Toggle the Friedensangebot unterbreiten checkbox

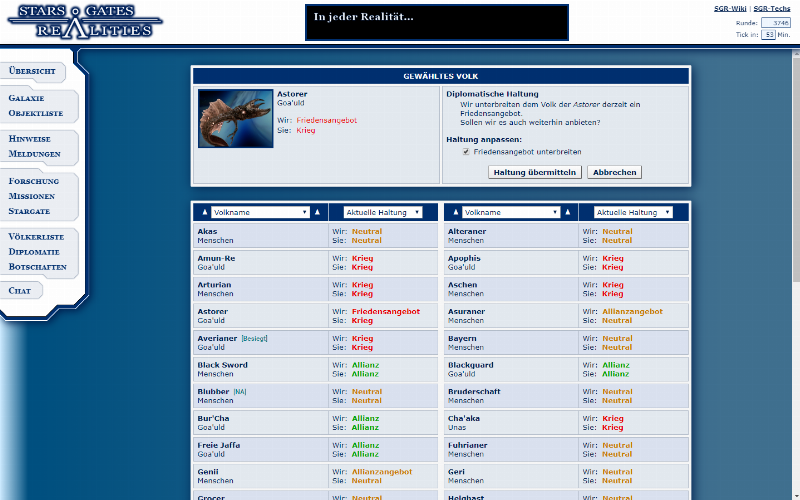(x=466, y=152)
